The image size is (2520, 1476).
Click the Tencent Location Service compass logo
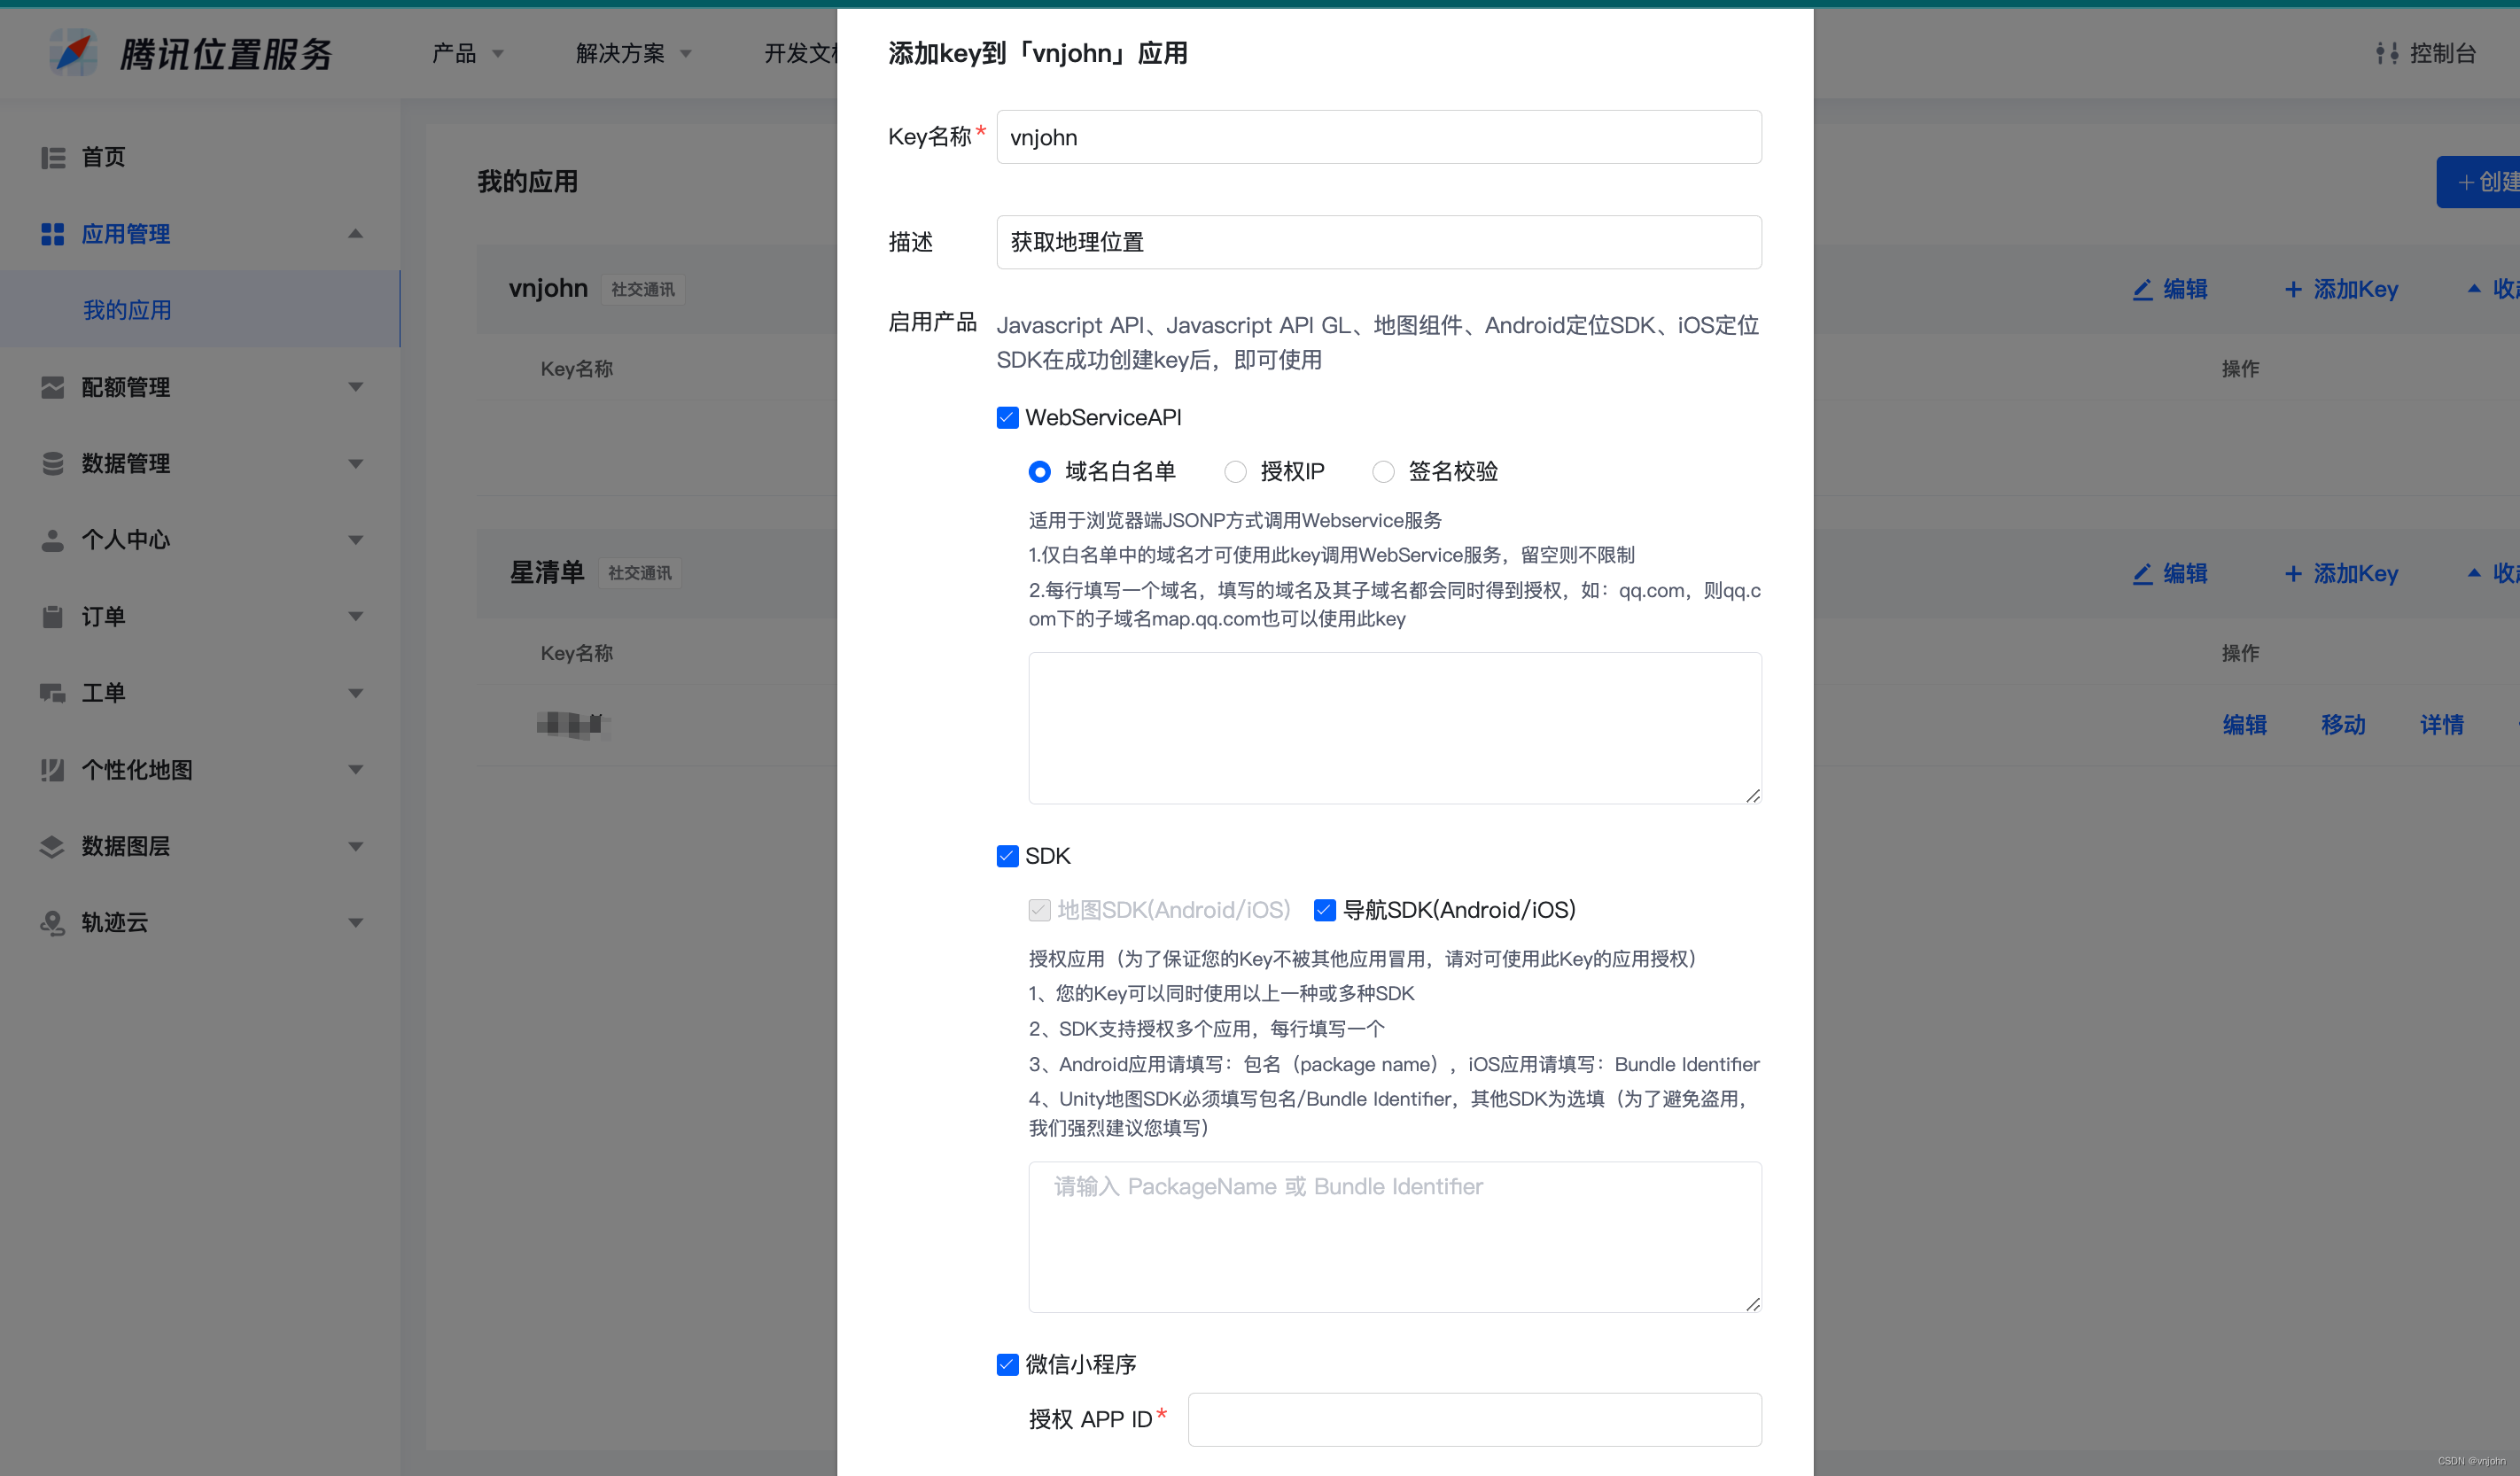[74, 53]
